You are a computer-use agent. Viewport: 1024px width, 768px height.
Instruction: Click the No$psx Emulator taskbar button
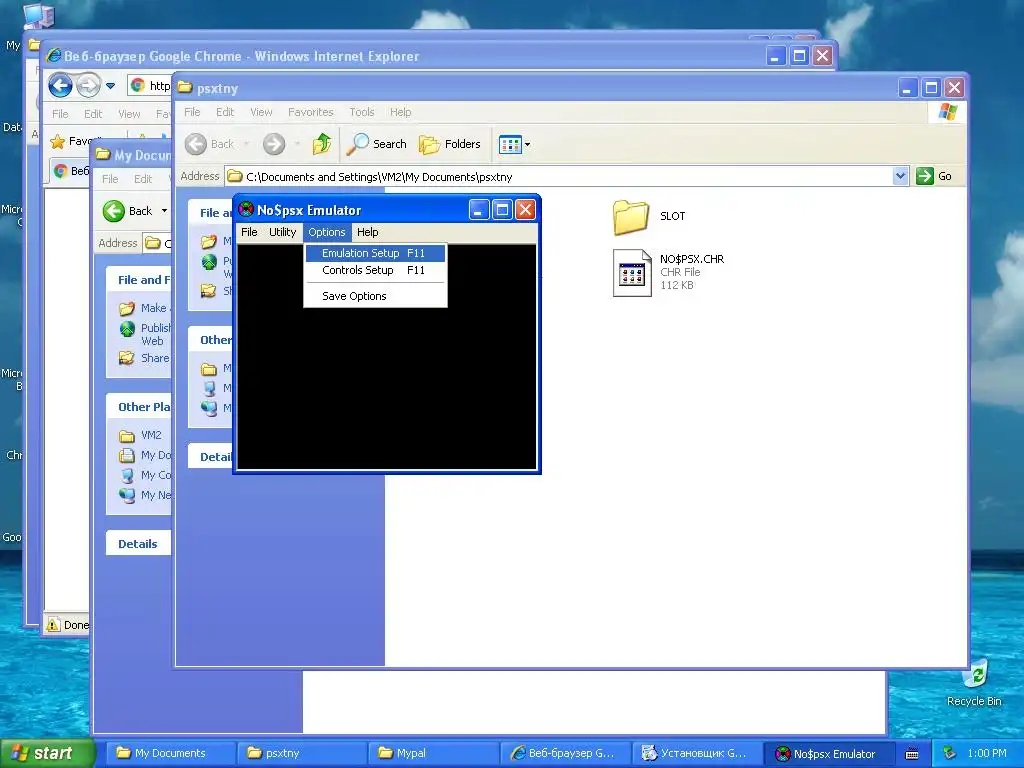tap(829, 753)
